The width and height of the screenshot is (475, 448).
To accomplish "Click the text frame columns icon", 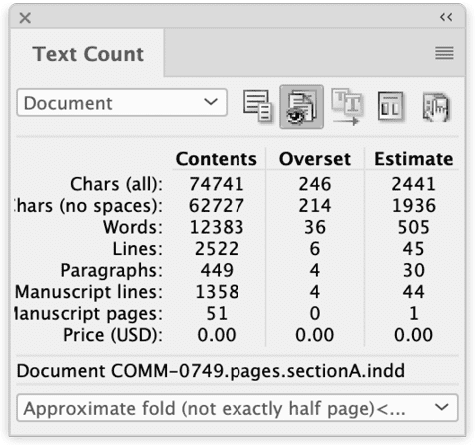I will pyautogui.click(x=390, y=107).
